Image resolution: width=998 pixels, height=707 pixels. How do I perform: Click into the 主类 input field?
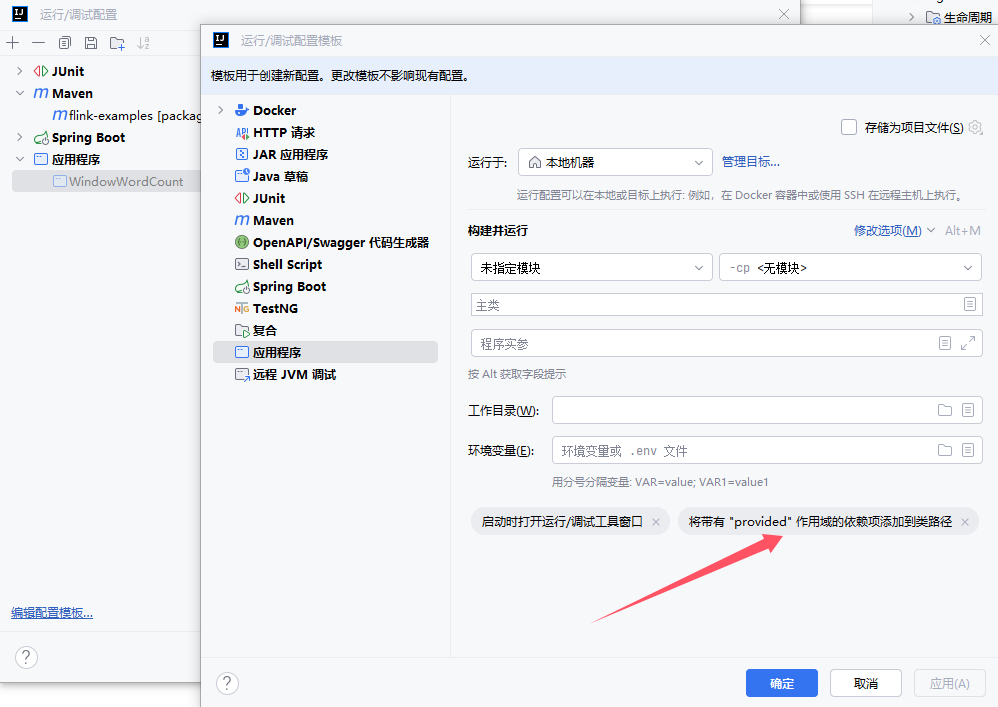point(714,305)
